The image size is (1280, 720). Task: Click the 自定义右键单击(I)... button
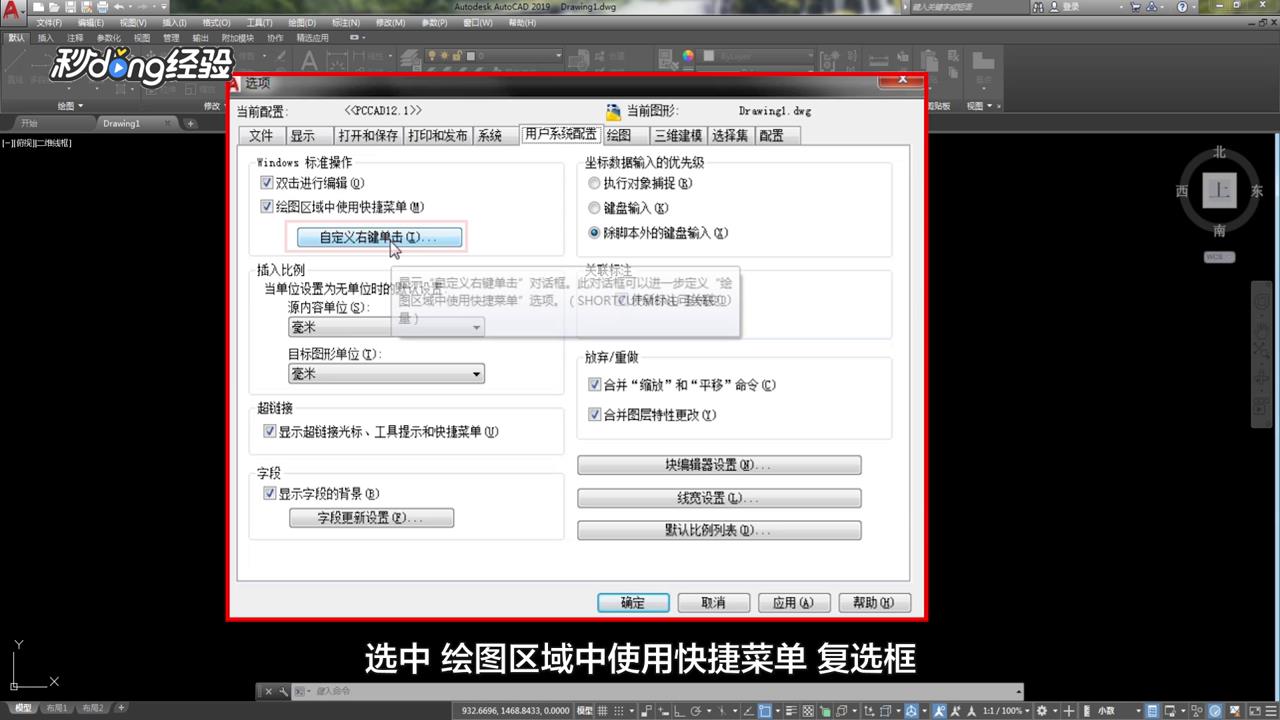click(x=379, y=238)
